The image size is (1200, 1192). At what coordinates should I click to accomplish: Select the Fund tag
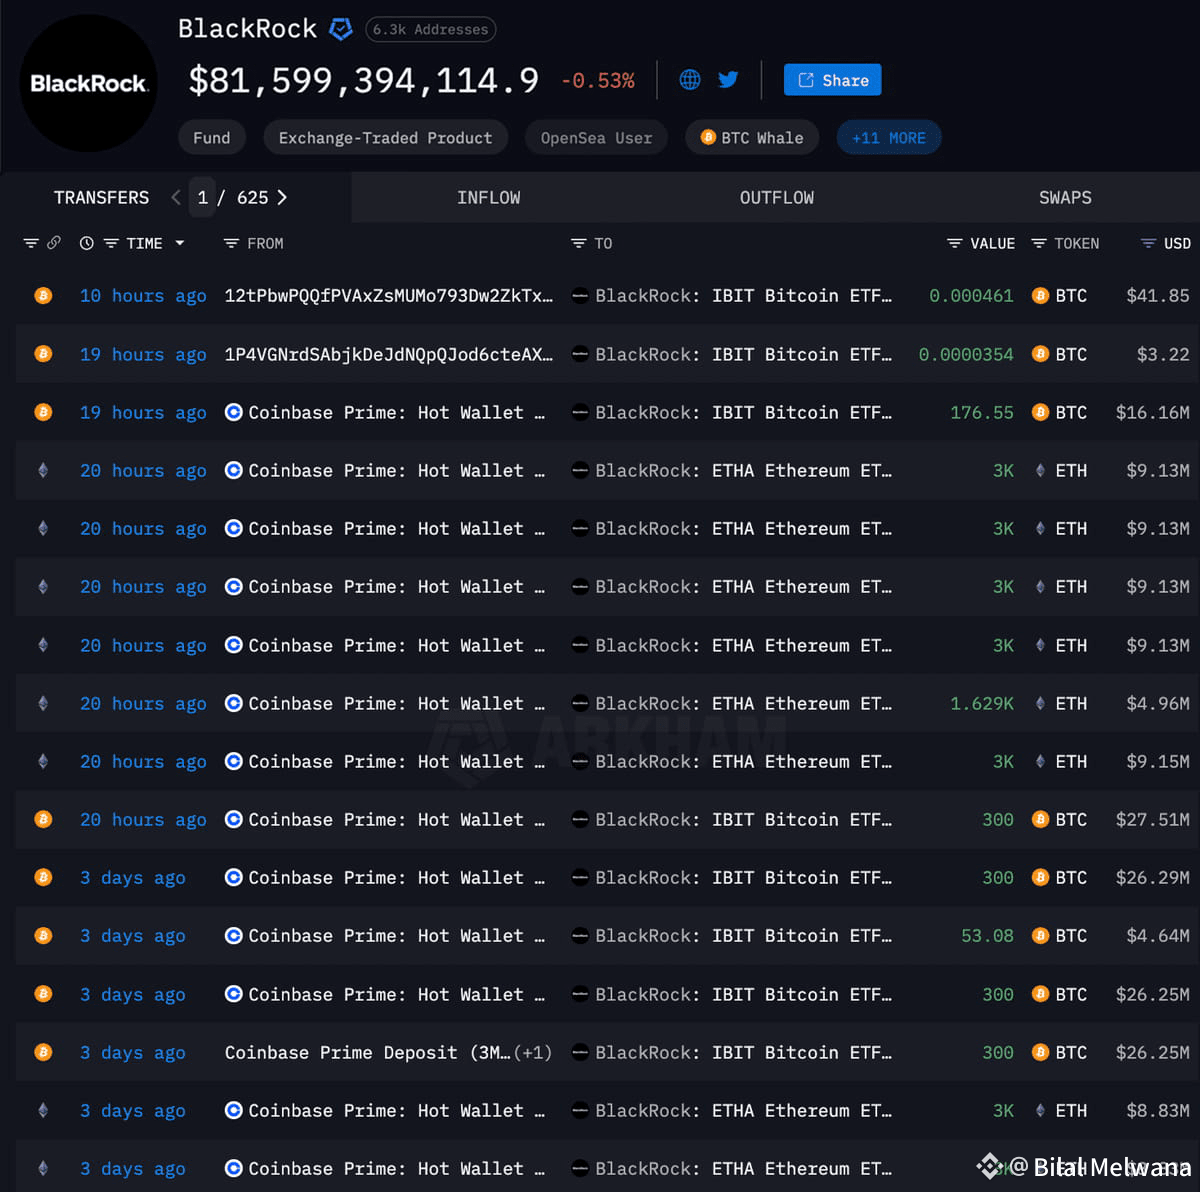(211, 138)
